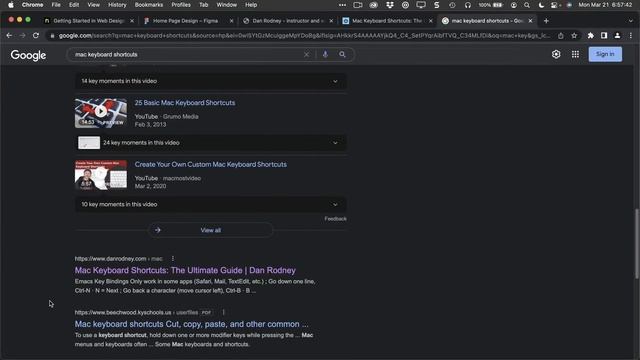This screenshot has height=360, width=640.
Task: Close the Dan Rodney - Instructor tab
Action: coord(331,21)
